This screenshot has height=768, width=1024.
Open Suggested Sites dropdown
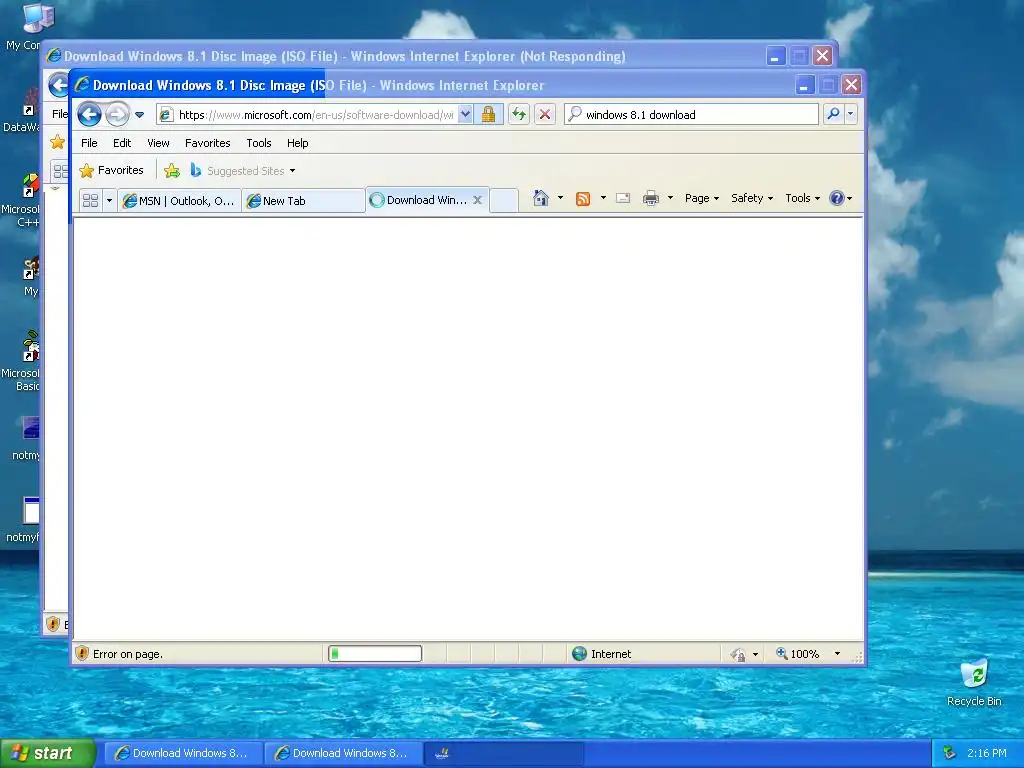243,170
